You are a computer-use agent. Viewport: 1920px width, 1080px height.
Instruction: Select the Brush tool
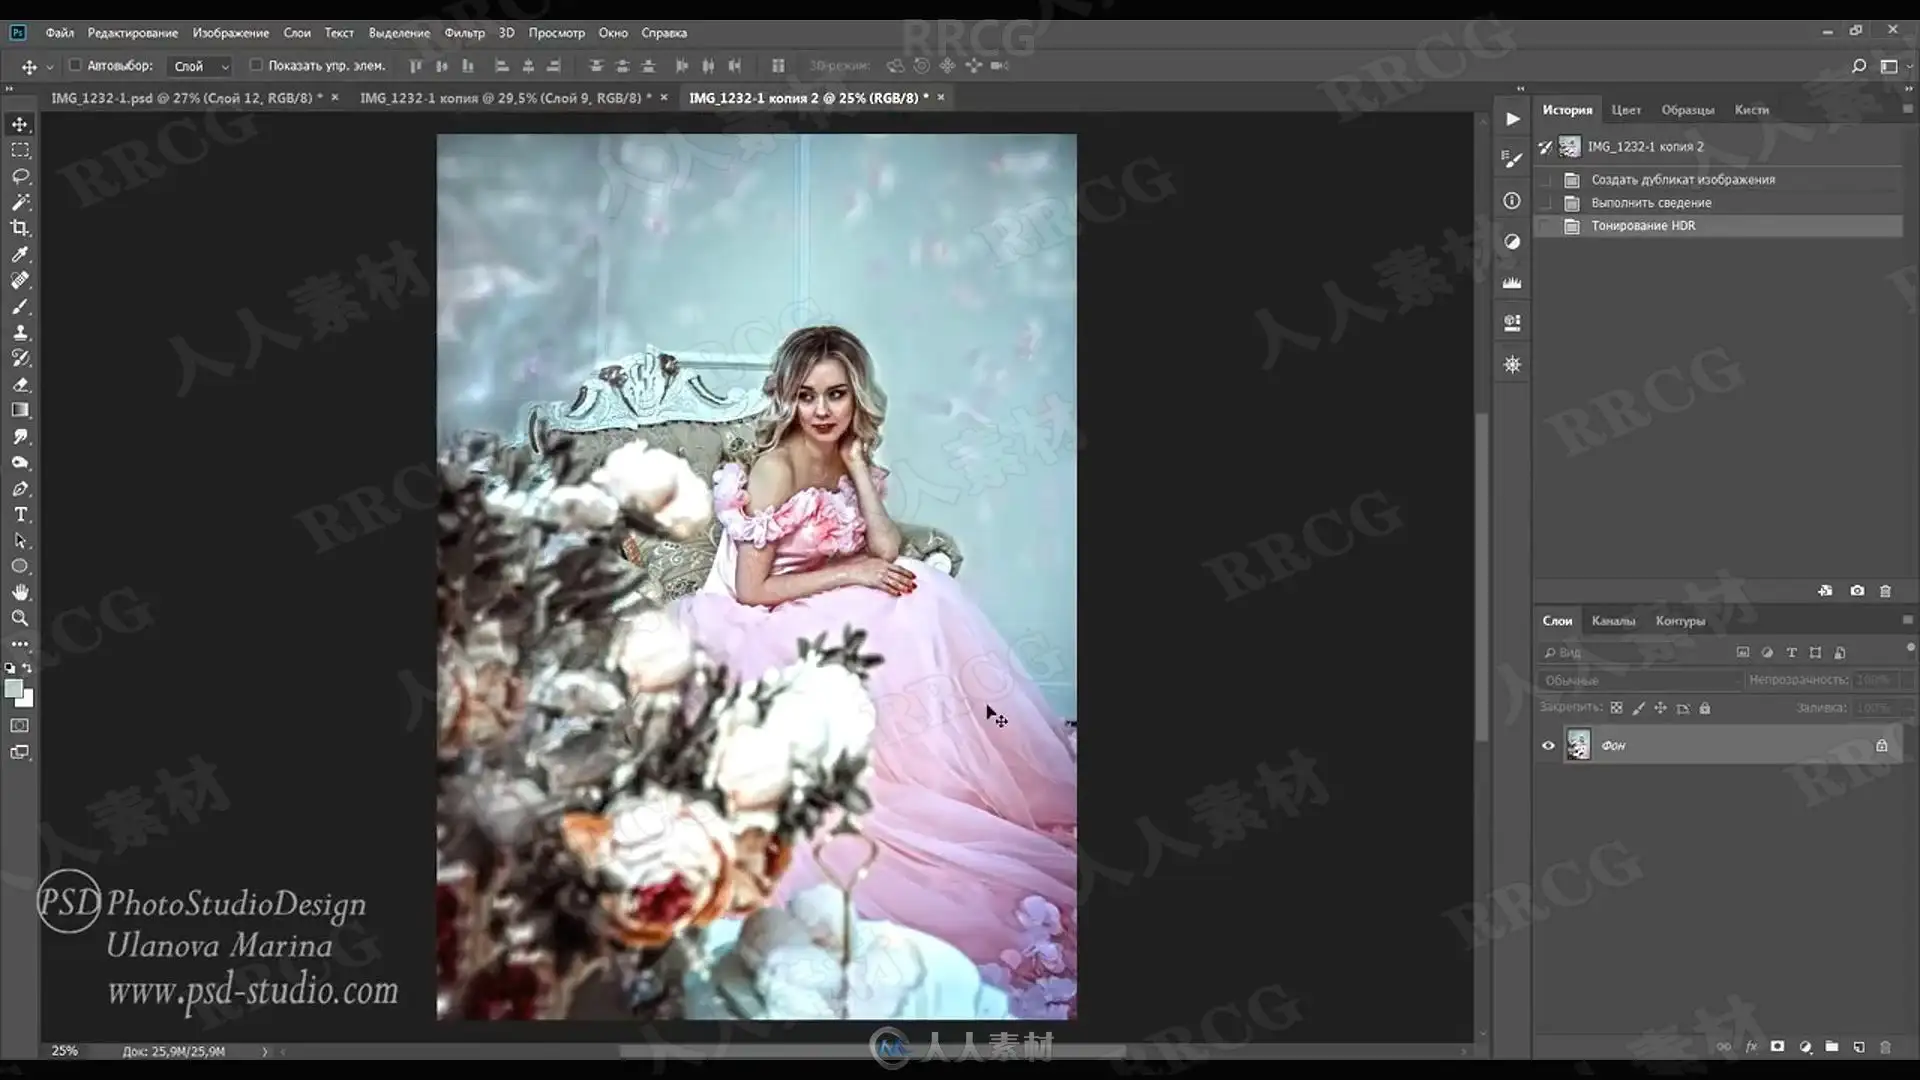[20, 306]
